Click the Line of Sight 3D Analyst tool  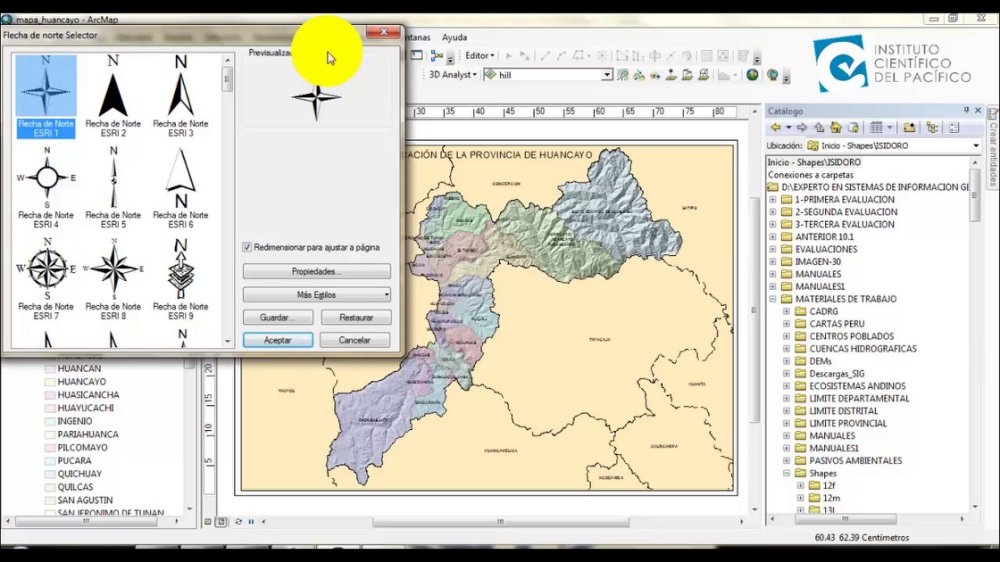(x=655, y=75)
